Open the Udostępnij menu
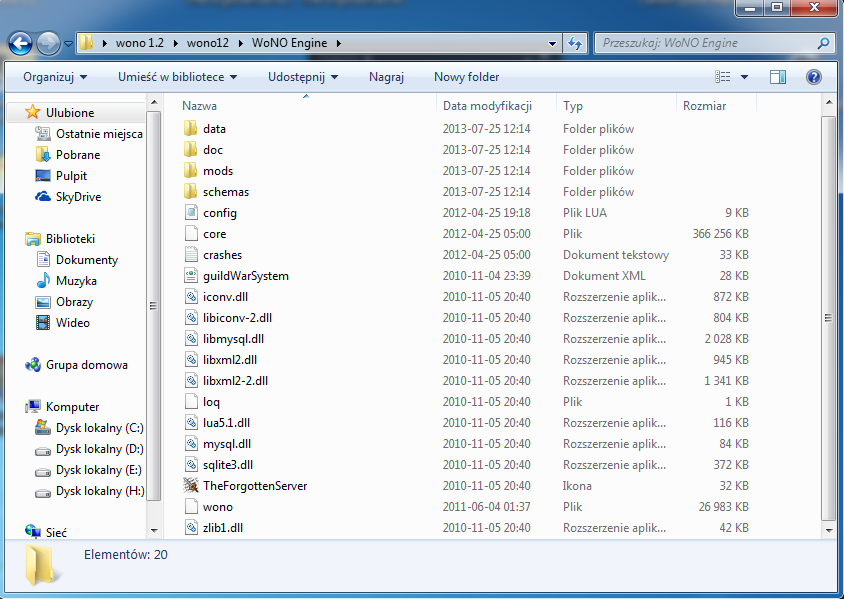This screenshot has width=844, height=599. (303, 77)
